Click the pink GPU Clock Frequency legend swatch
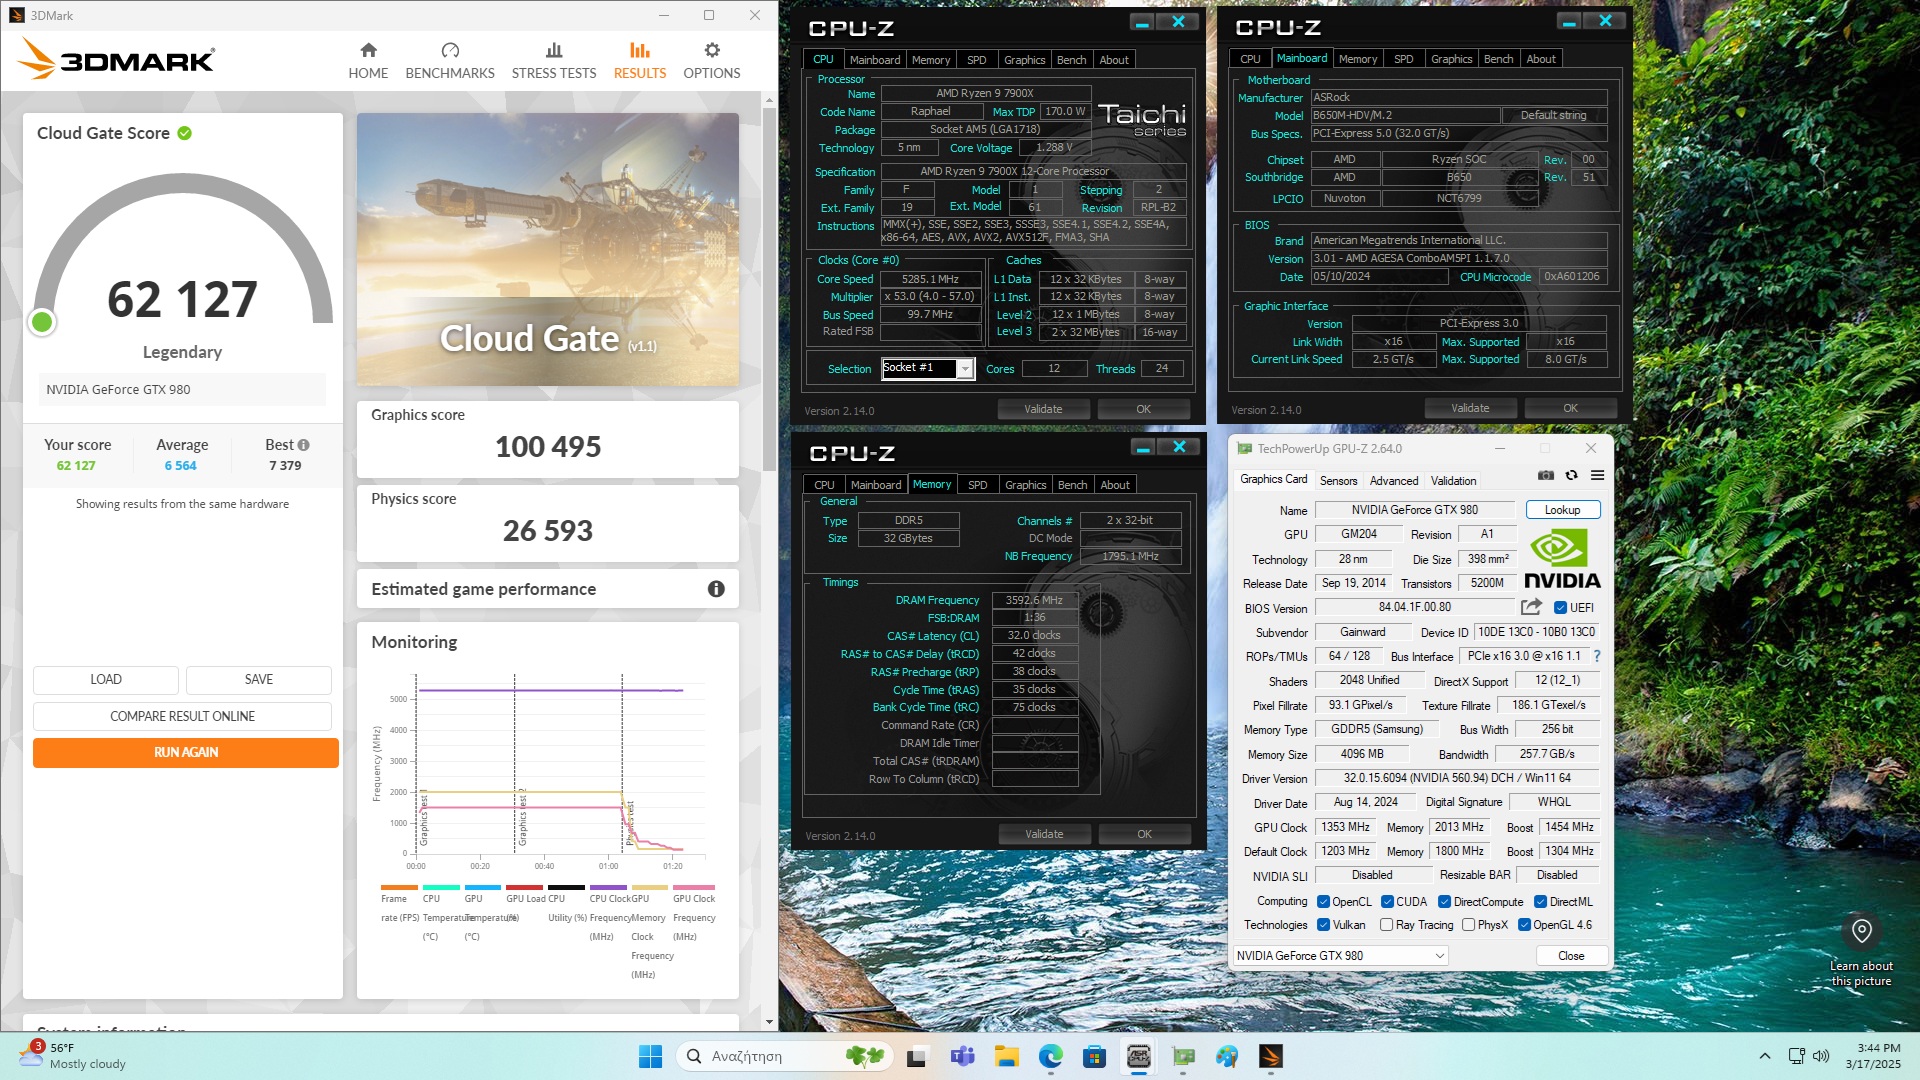Screen dimensions: 1920x1080 coord(694,887)
